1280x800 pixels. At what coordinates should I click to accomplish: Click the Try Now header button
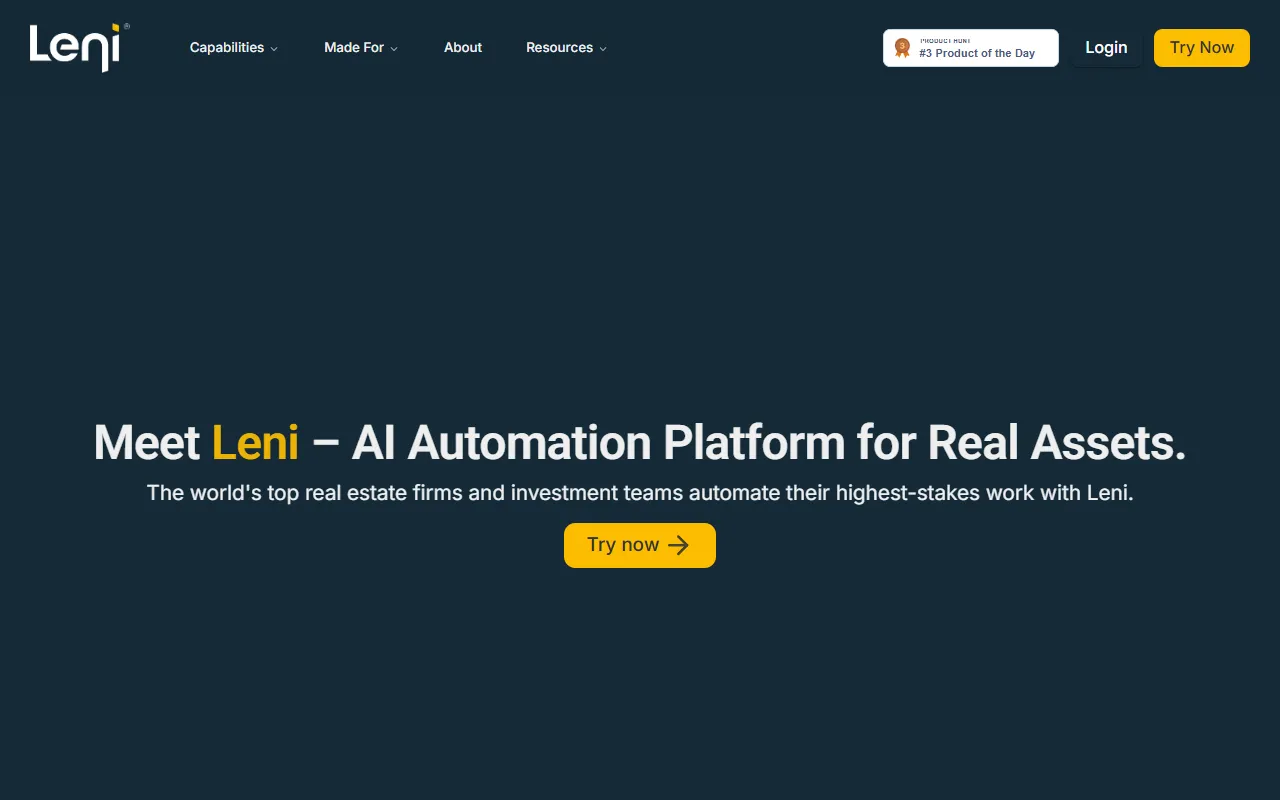click(1202, 48)
